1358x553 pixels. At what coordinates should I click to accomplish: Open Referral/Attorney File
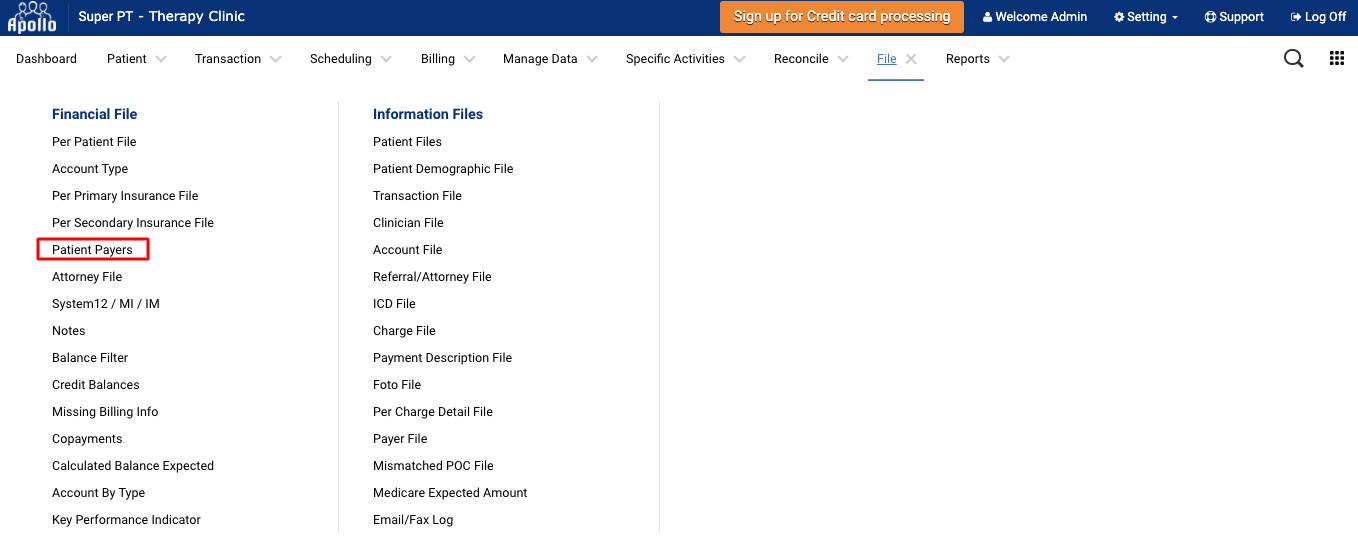coord(432,277)
